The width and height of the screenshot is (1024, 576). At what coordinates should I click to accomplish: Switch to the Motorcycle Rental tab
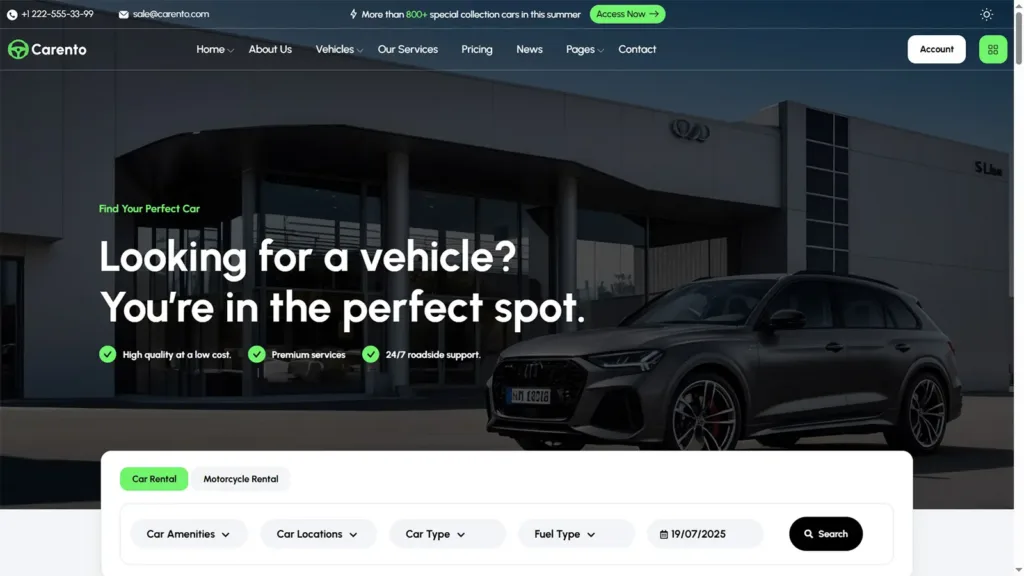pos(240,479)
